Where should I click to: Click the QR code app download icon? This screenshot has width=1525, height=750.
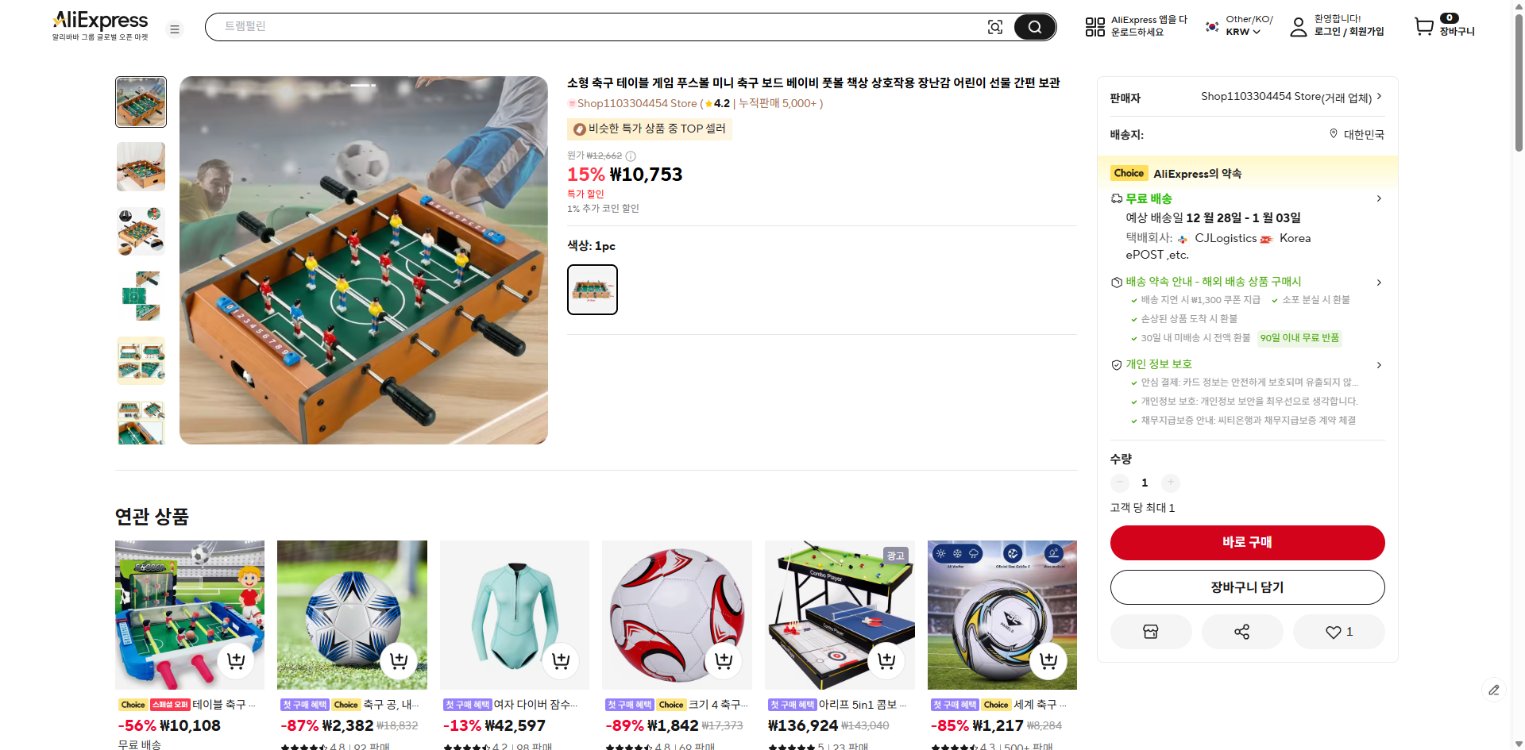click(x=1095, y=27)
